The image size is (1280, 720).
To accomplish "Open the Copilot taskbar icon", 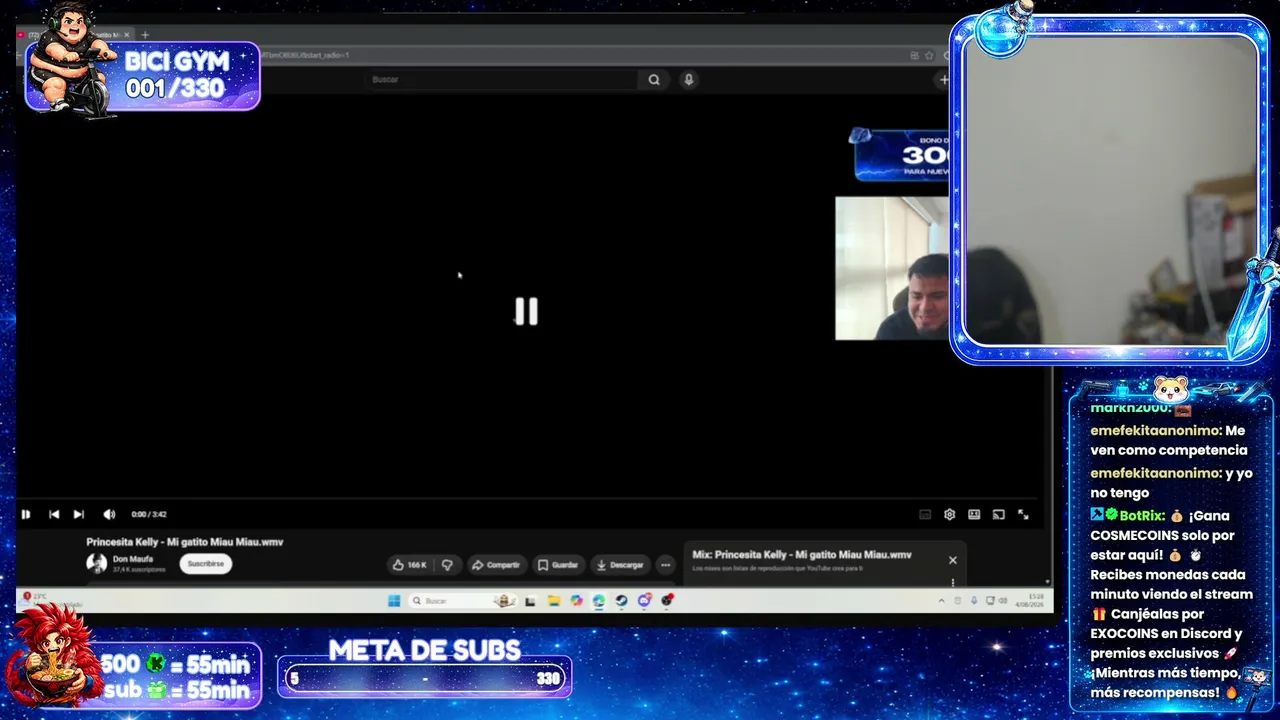I will point(576,601).
